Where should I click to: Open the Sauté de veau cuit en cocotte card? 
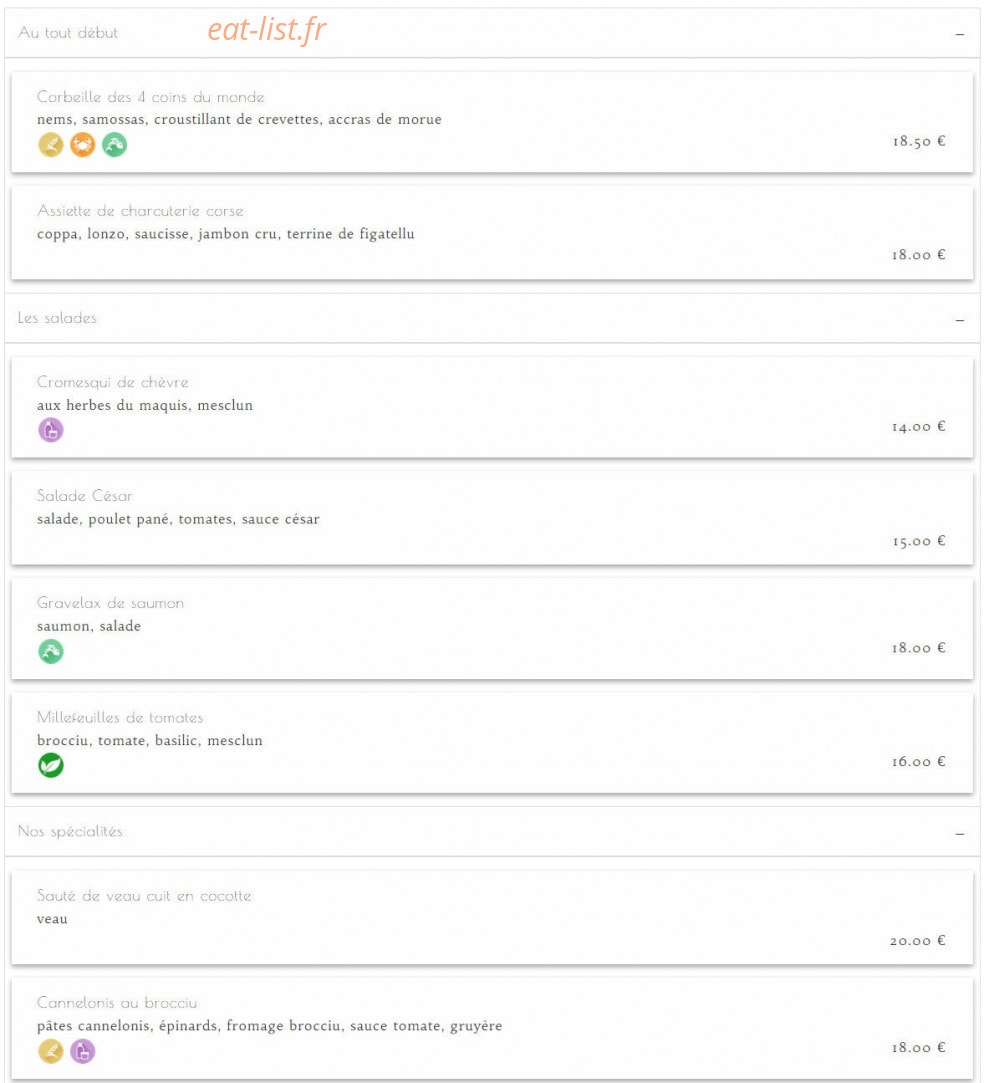(492, 918)
